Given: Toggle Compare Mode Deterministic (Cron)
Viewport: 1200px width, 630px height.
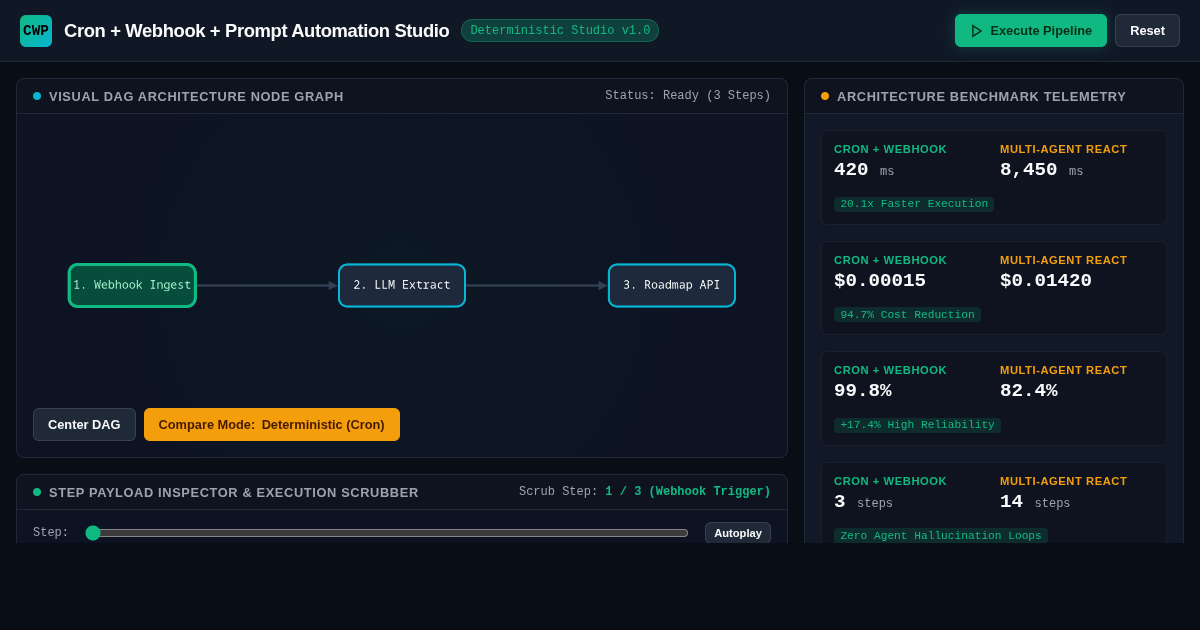Looking at the screenshot, I should coord(272,424).
